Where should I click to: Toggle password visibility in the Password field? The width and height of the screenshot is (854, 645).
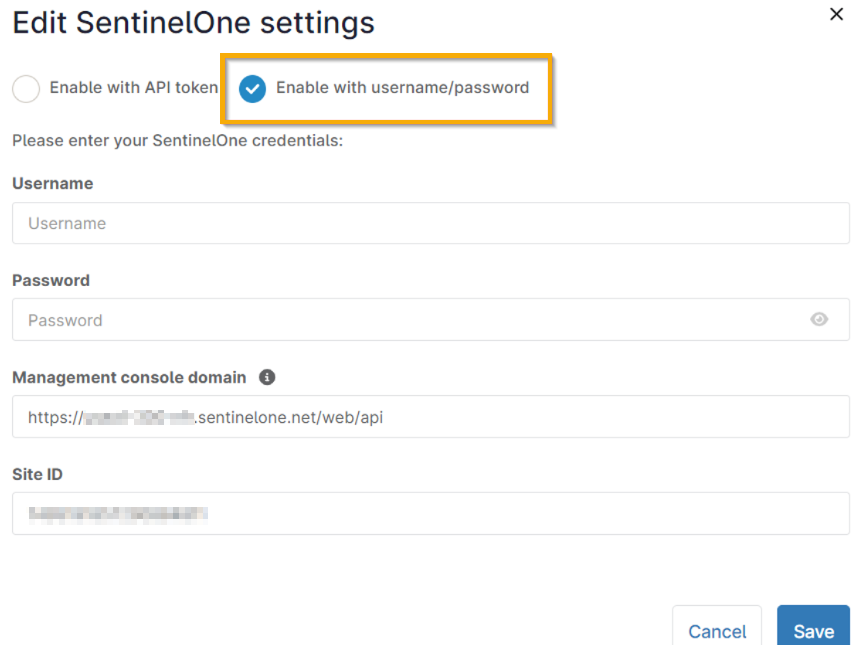[820, 319]
